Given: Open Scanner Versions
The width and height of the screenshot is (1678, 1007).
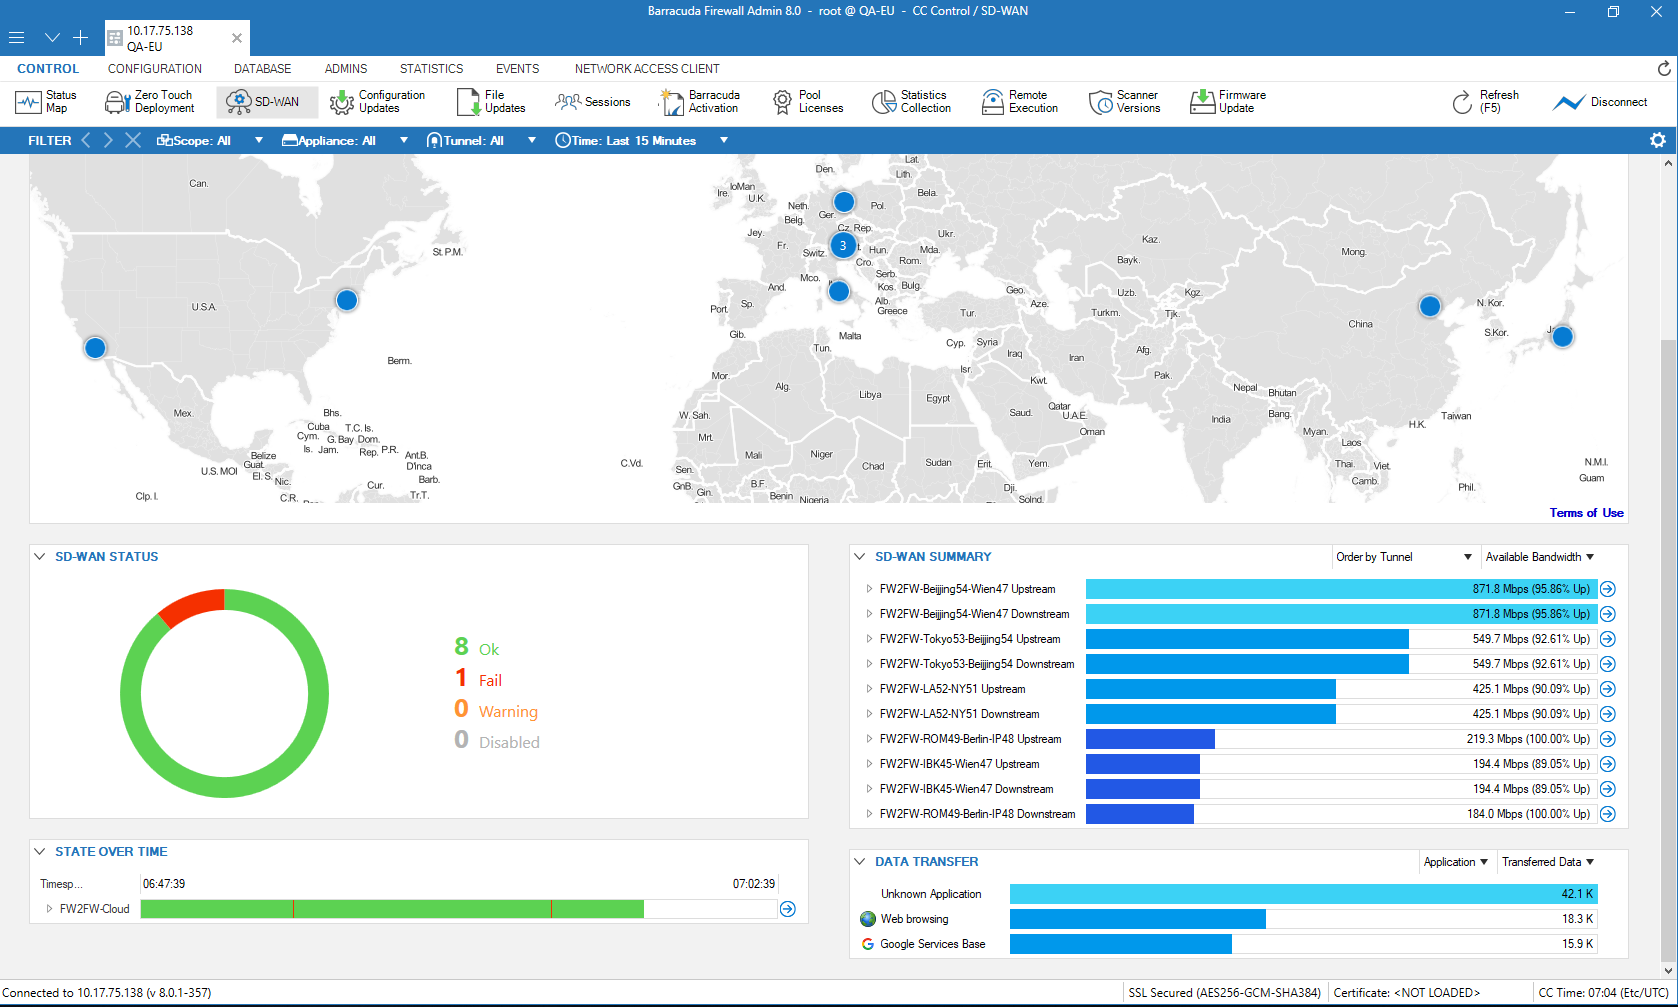Looking at the screenshot, I should [1125, 102].
